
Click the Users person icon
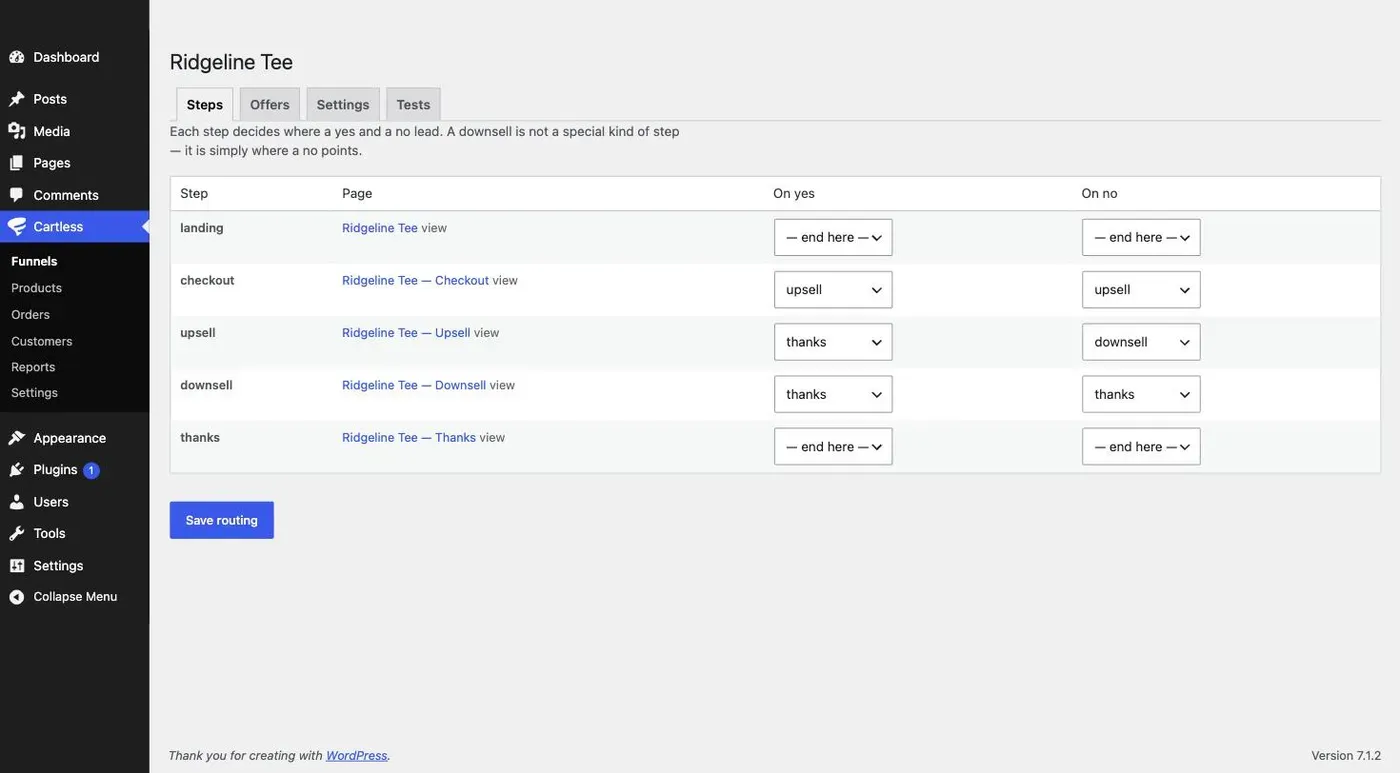[x=17, y=502]
